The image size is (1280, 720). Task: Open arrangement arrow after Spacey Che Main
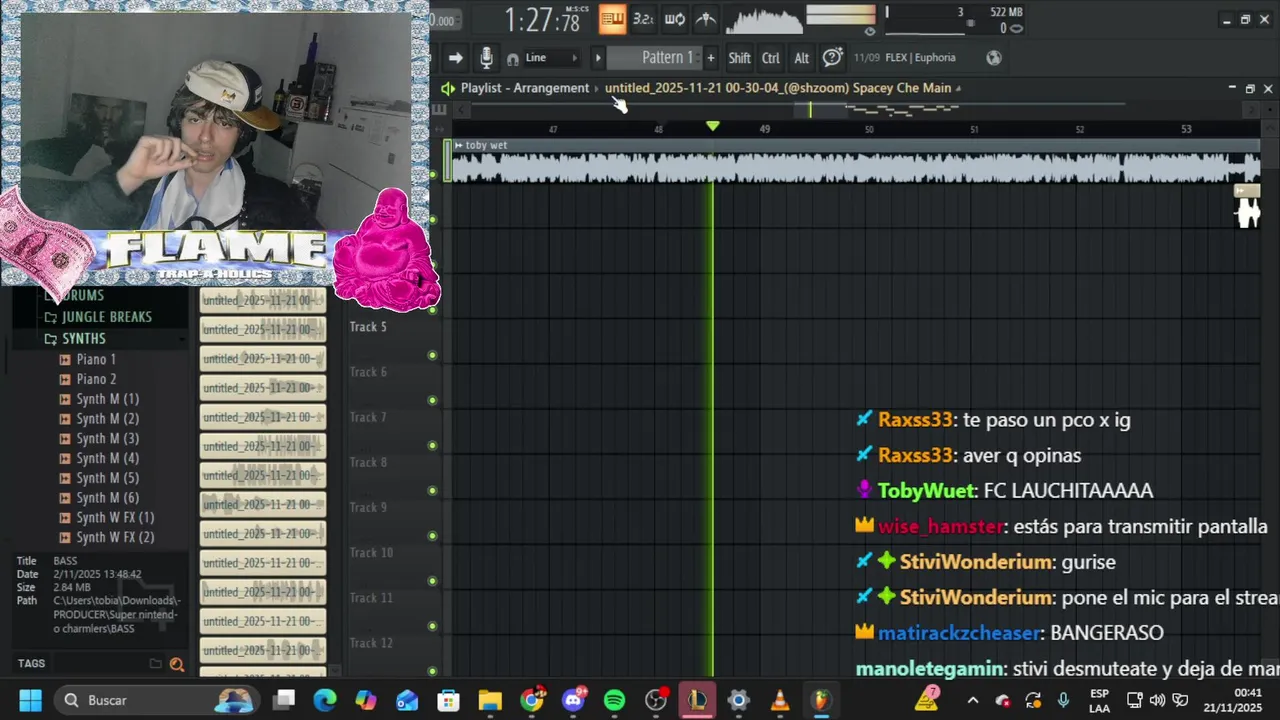point(958,88)
